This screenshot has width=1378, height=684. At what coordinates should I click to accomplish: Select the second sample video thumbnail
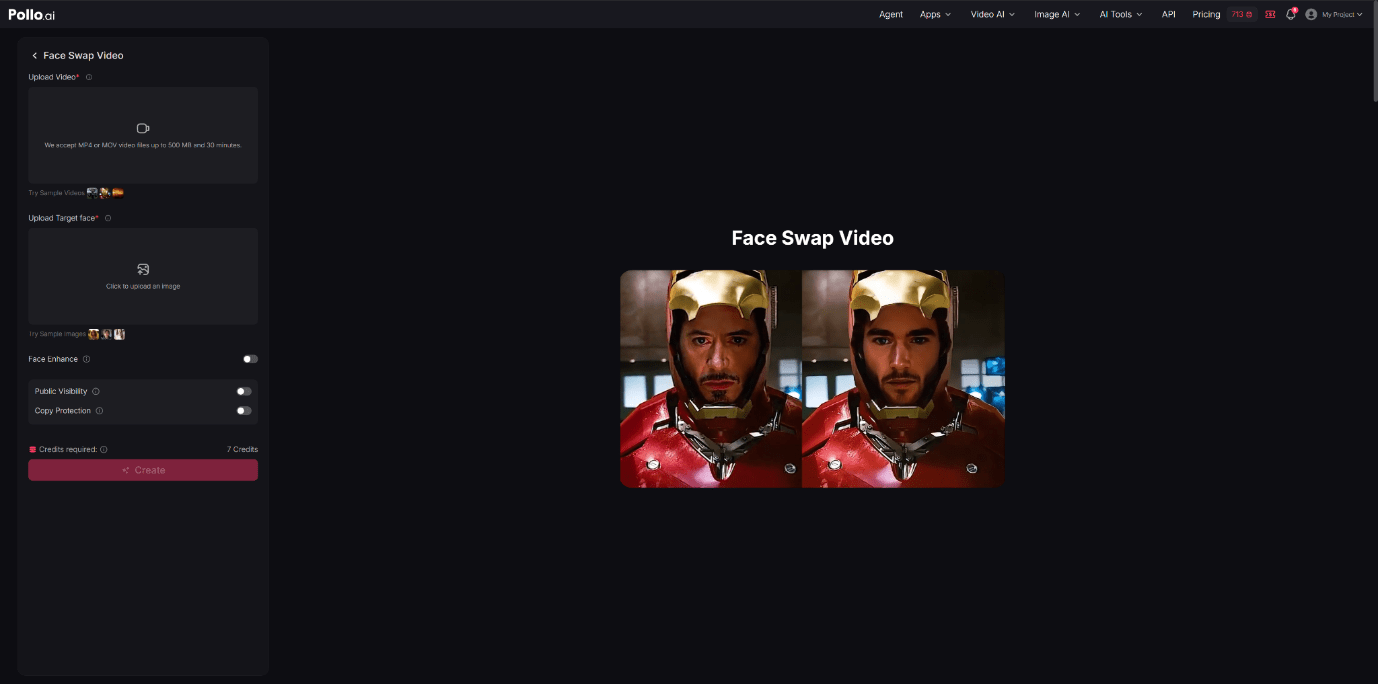pyautogui.click(x=105, y=192)
